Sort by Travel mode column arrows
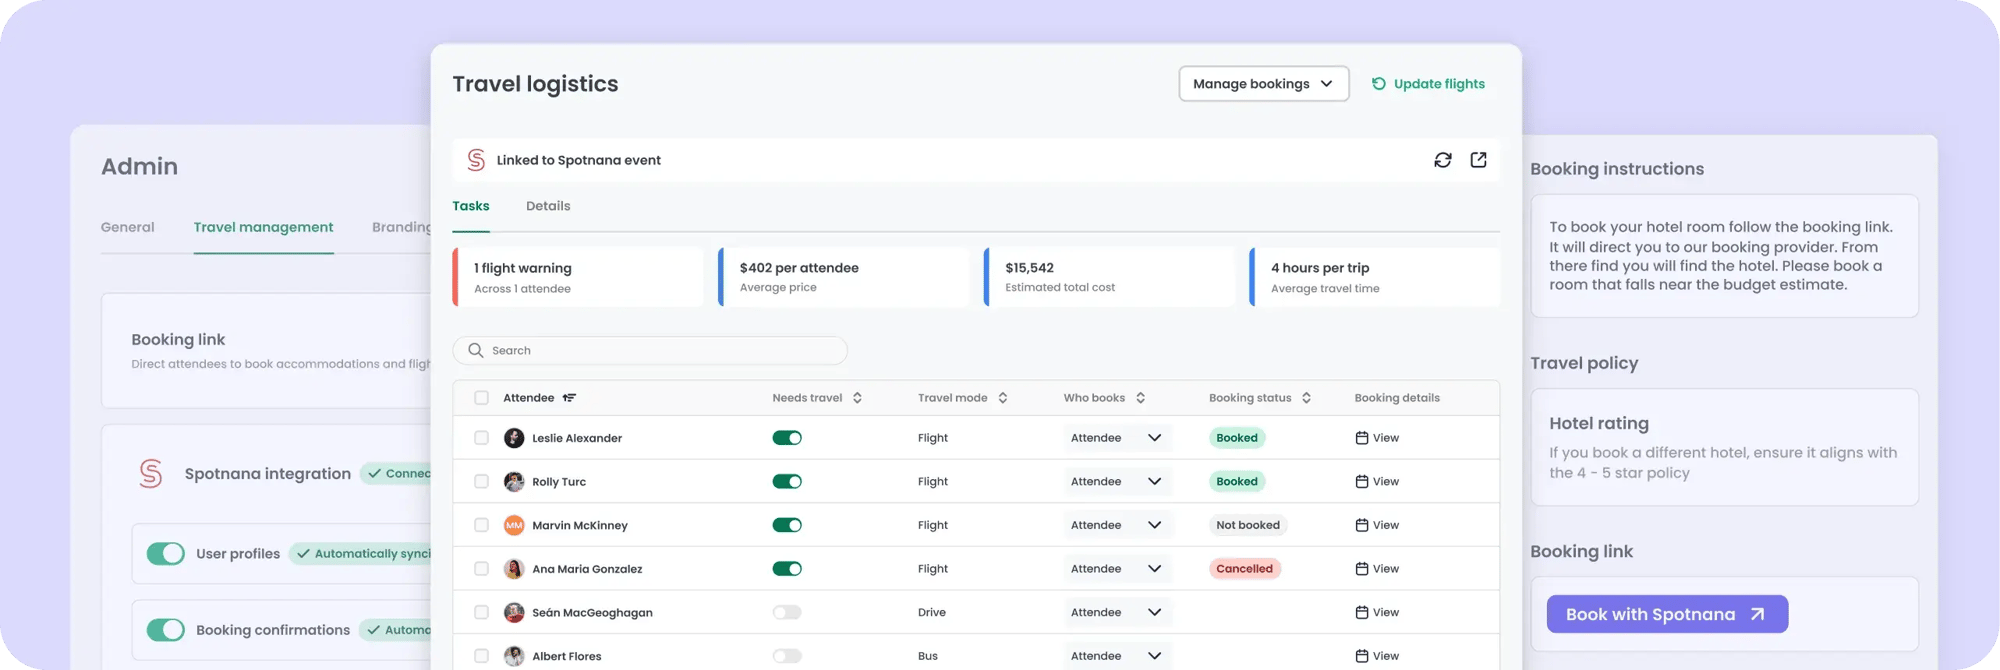The image size is (2000, 670). click(x=1002, y=398)
